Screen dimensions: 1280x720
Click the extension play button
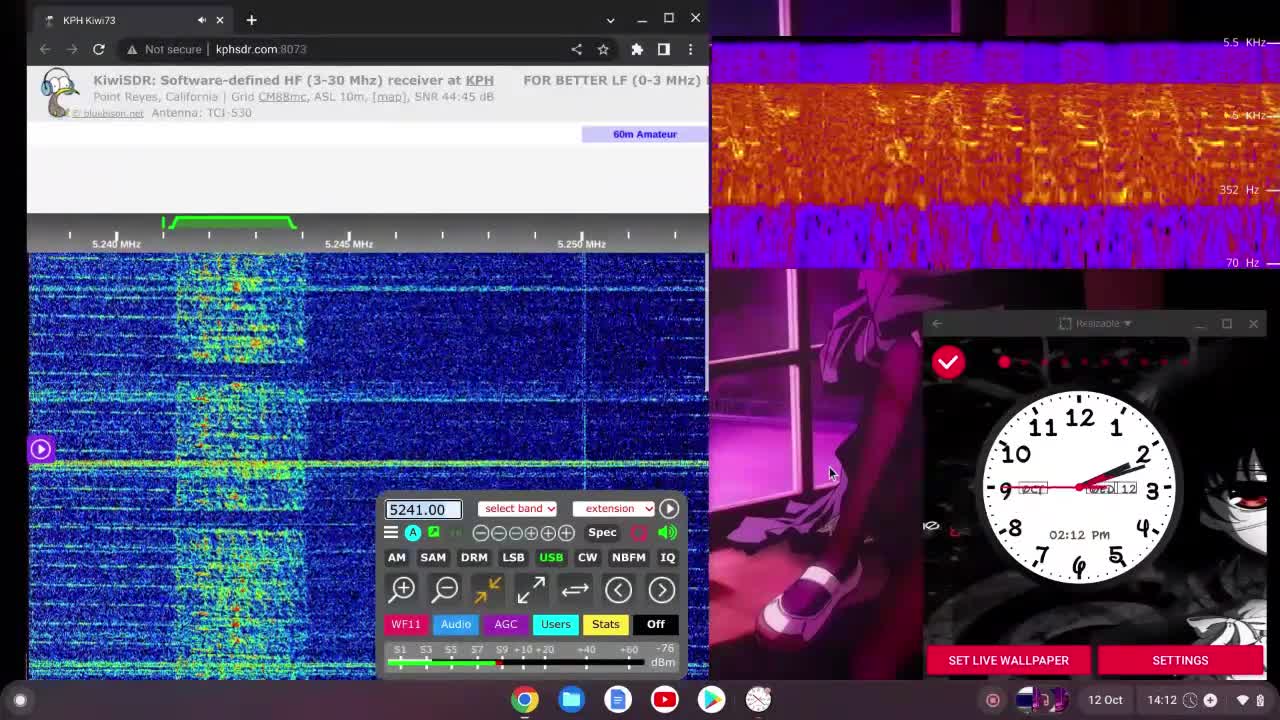tap(669, 509)
